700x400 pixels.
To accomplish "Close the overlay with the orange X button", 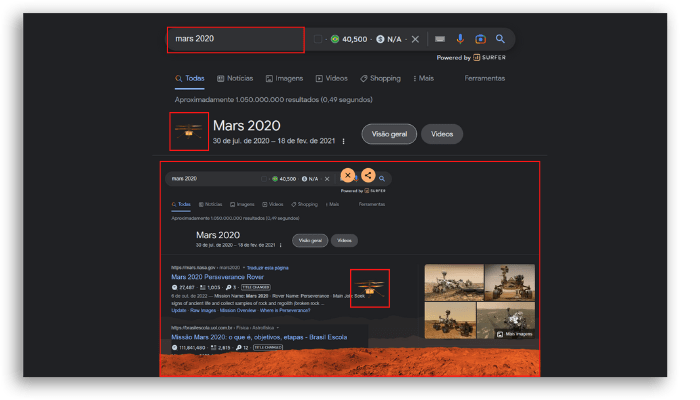I will tap(348, 175).
